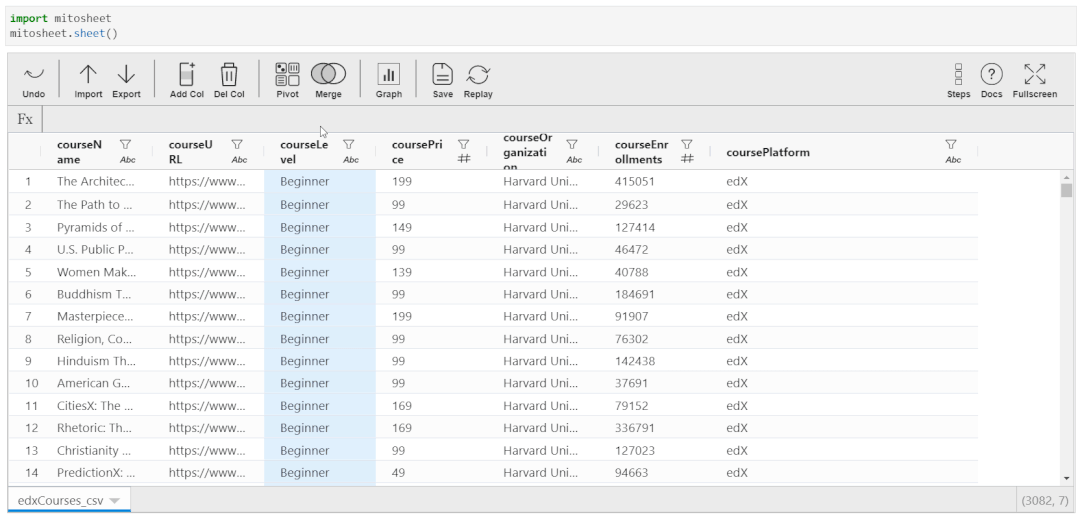Select enrollments cell '415051'
1080x519 pixels.
(x=654, y=182)
